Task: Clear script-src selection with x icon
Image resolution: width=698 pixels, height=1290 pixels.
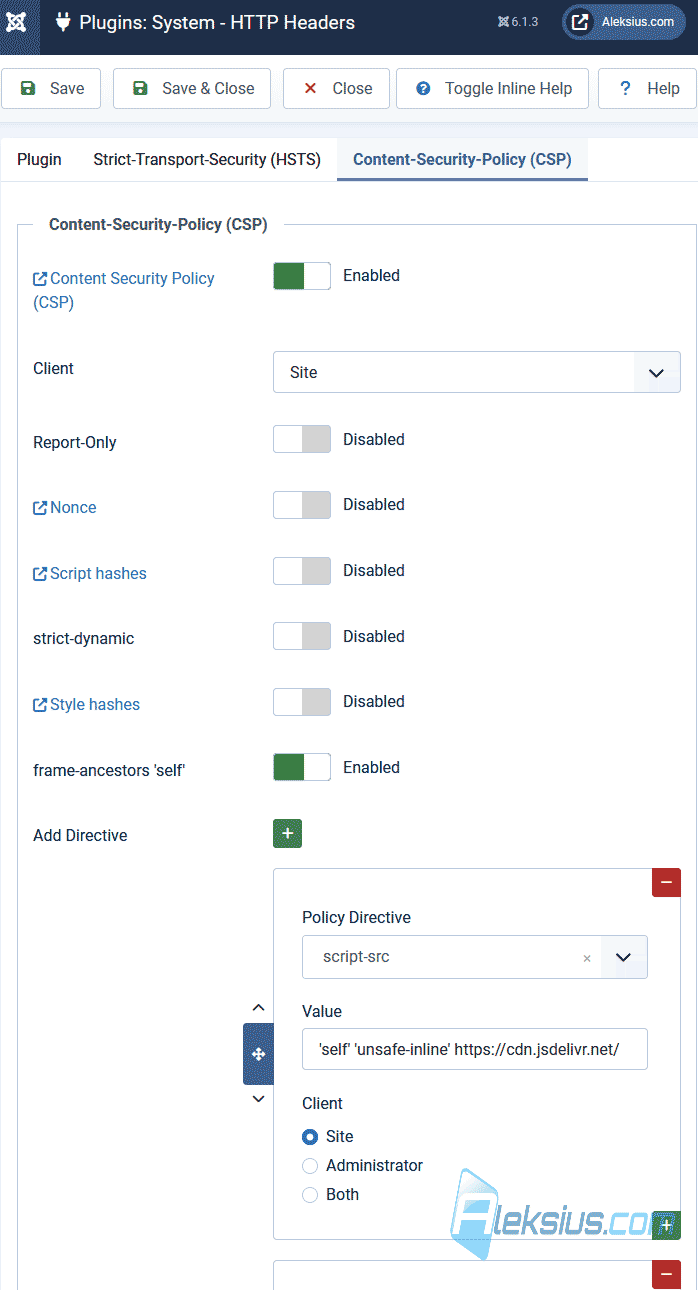Action: 587,958
